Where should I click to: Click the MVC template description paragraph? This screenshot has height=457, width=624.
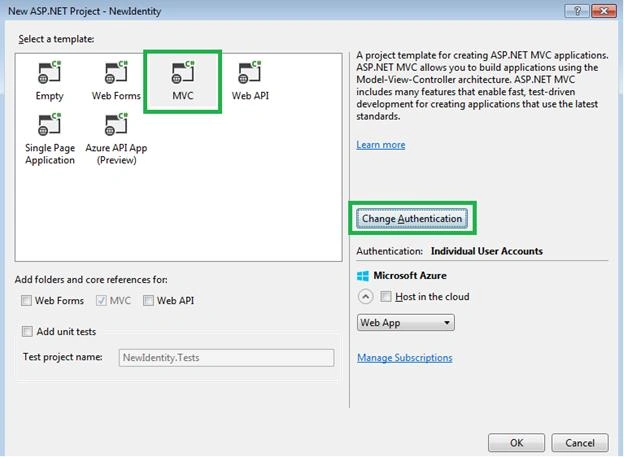tap(482, 86)
